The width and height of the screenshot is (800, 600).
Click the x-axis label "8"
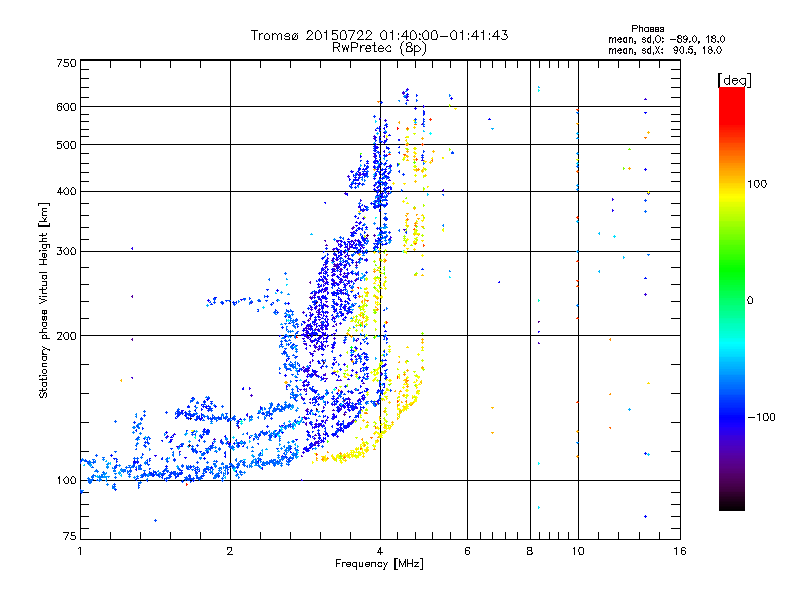pos(530,551)
